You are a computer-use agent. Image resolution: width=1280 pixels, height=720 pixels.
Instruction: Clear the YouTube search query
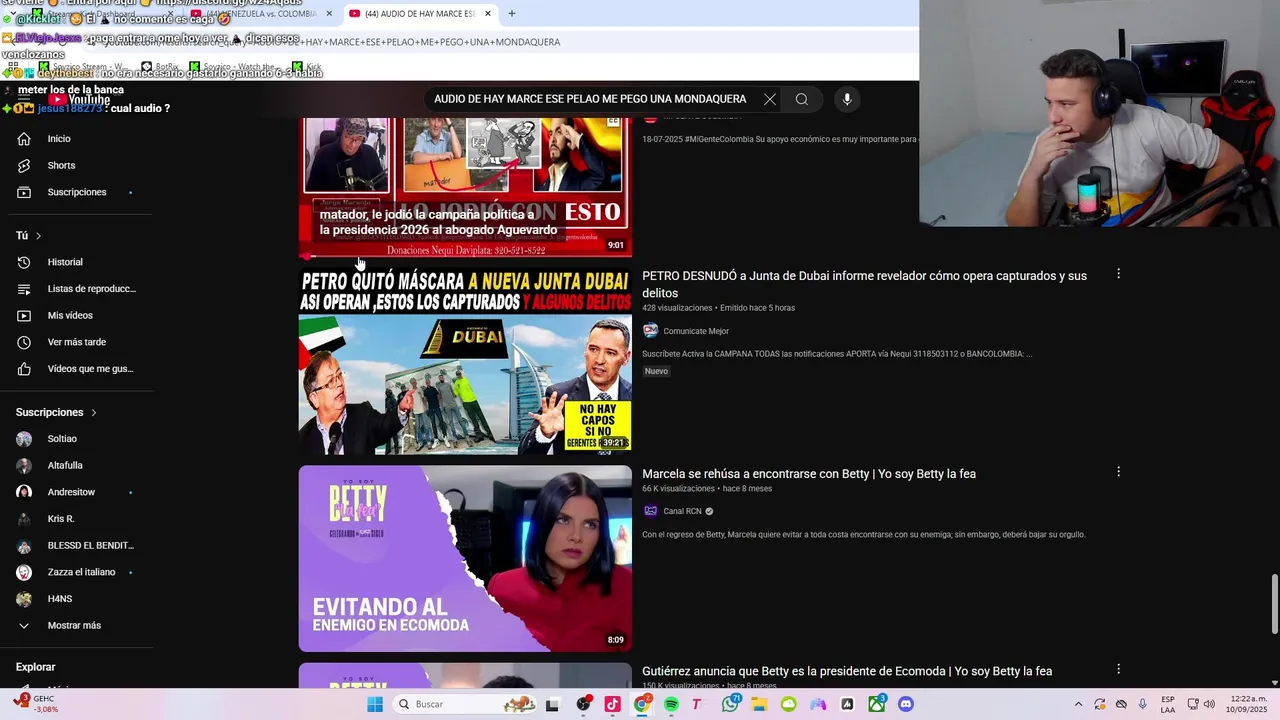[x=769, y=99]
